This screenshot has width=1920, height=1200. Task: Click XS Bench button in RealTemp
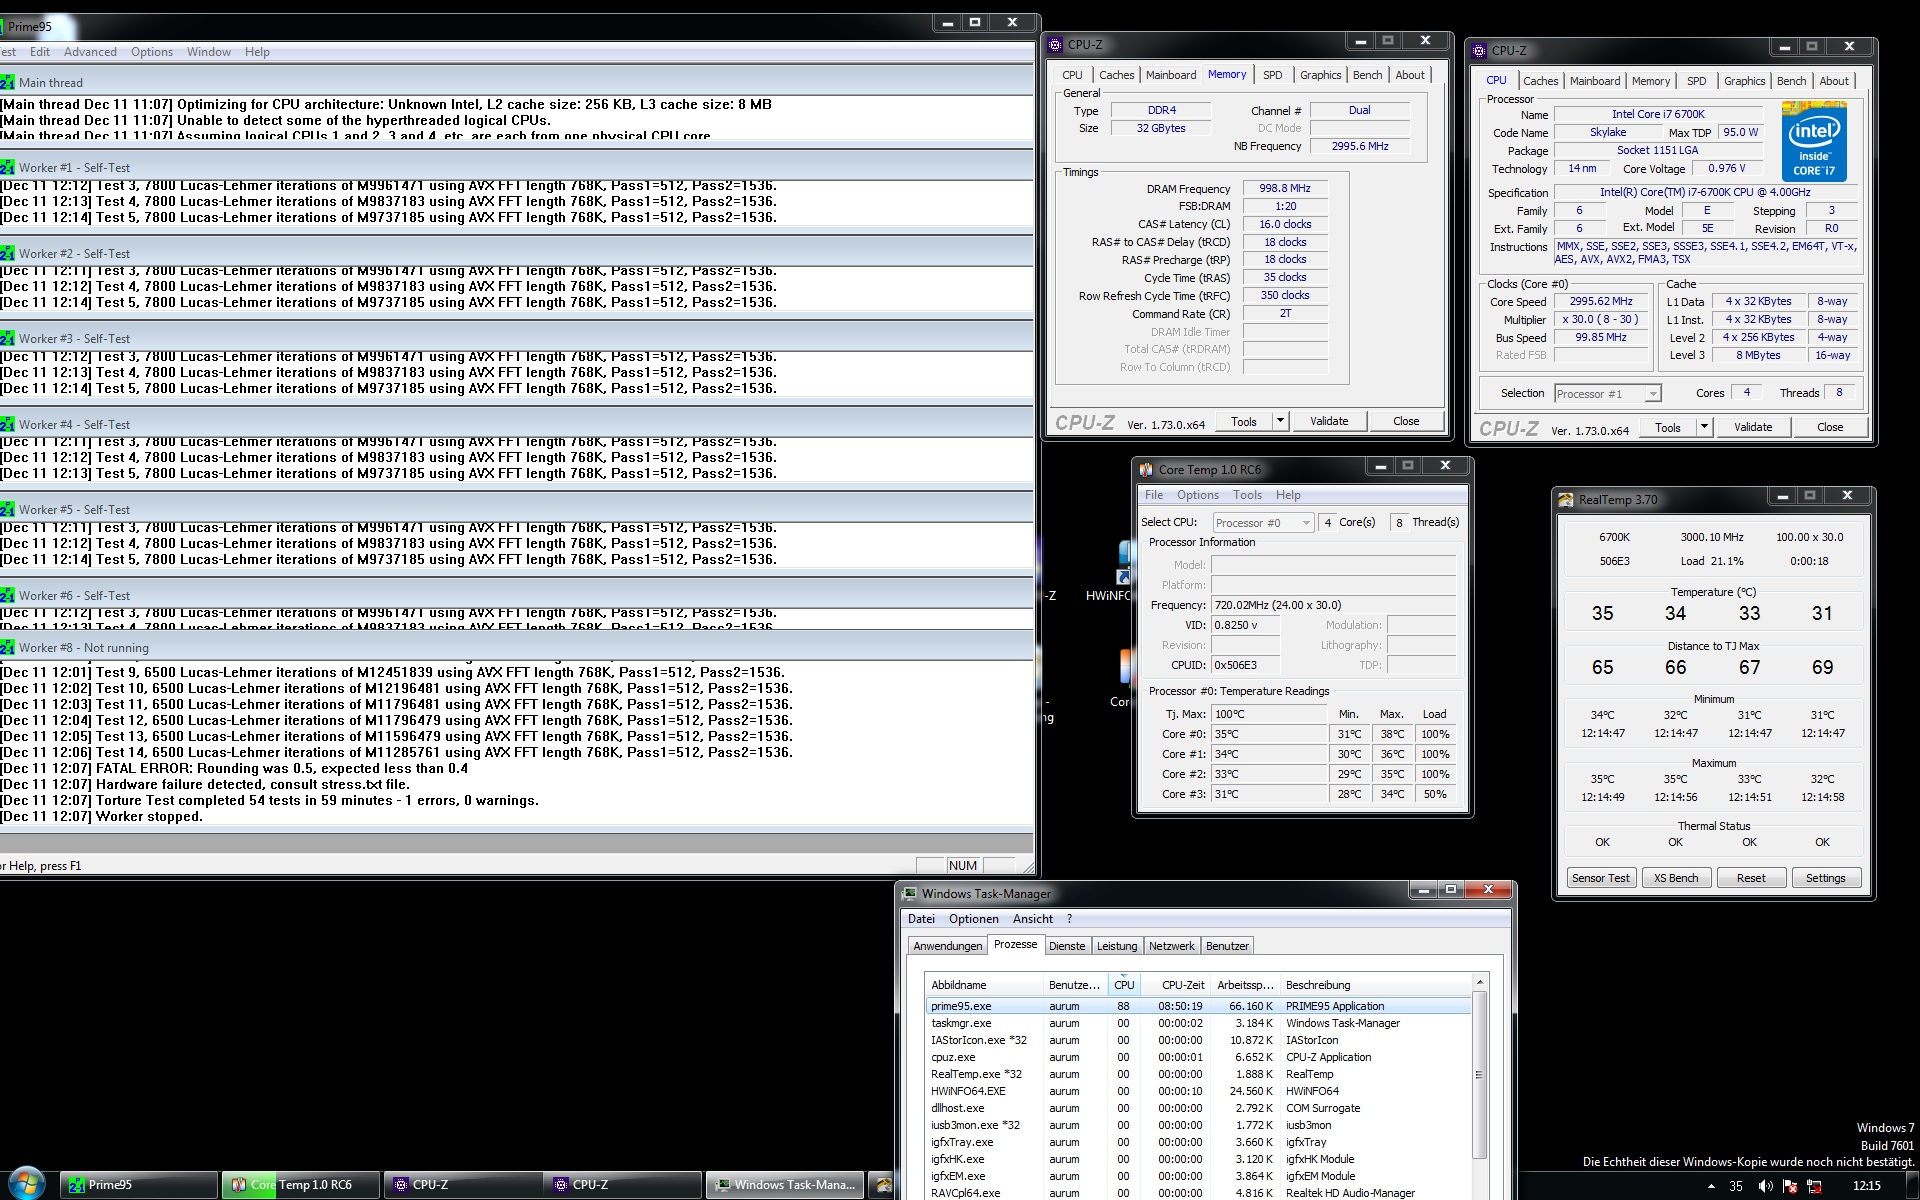coord(1676,878)
